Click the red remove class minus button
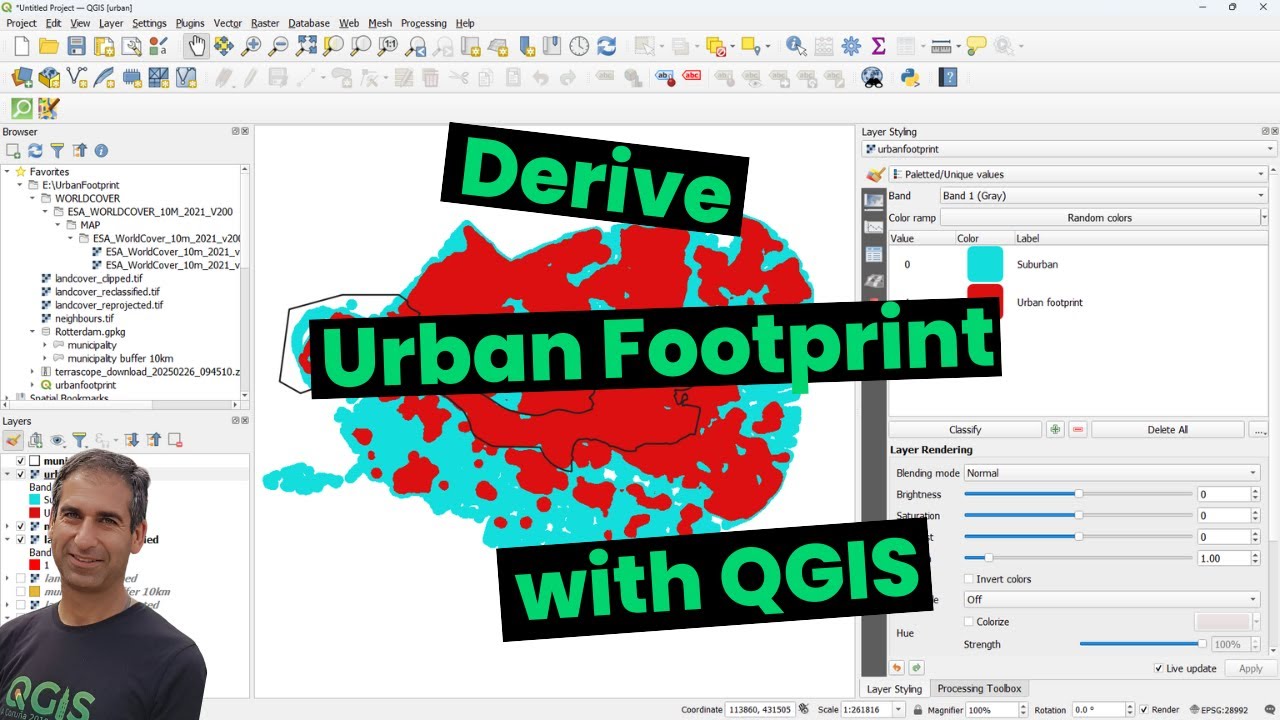Viewport: 1280px width, 720px height. (1078, 429)
